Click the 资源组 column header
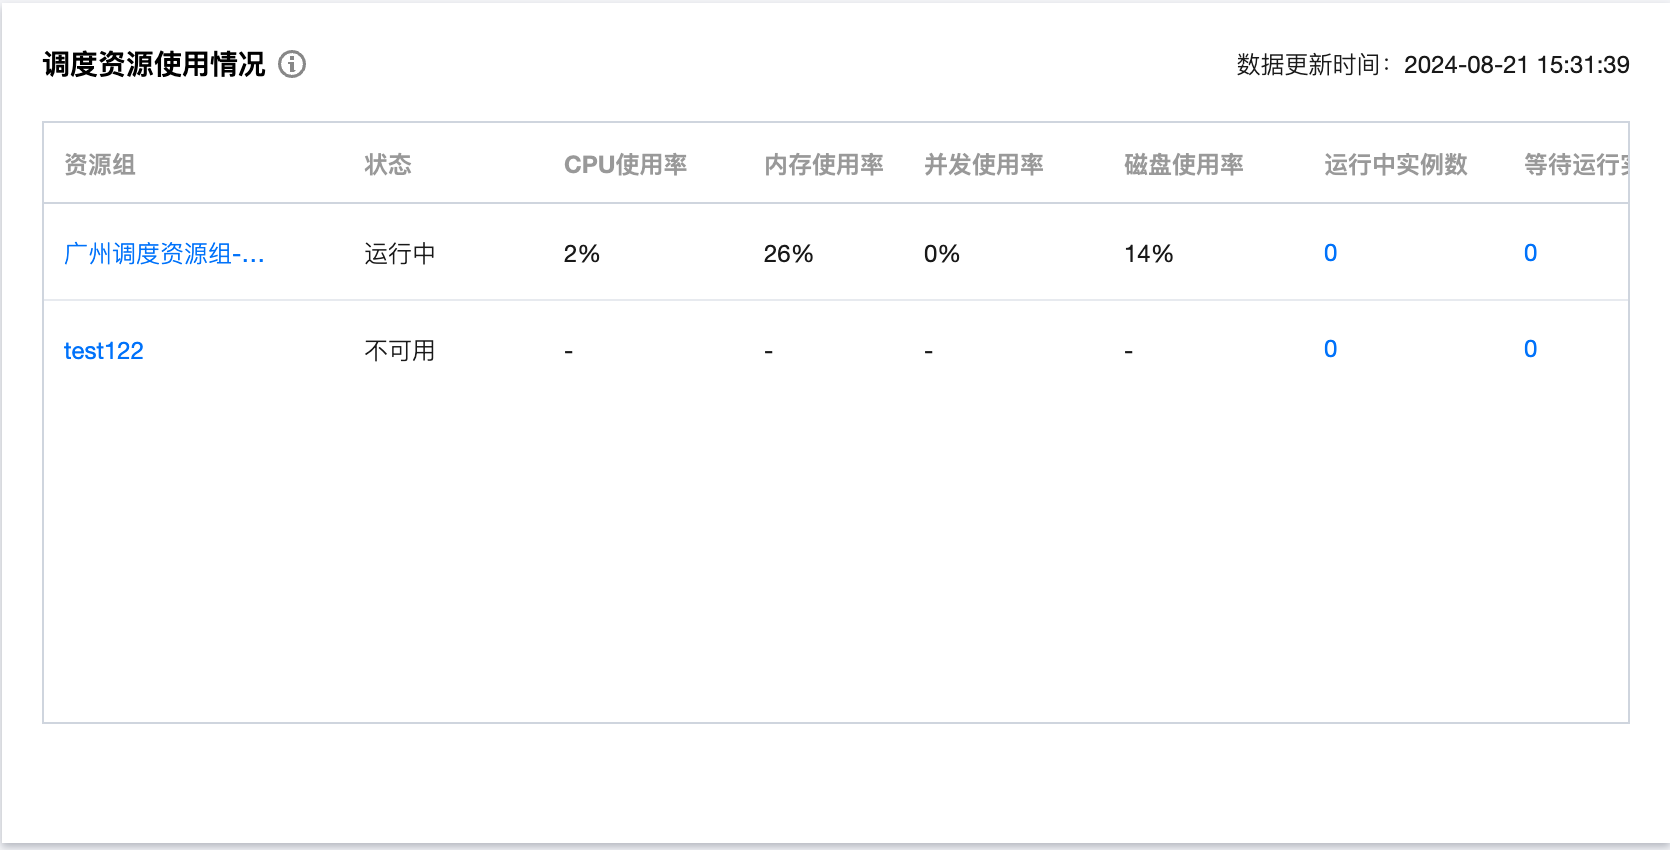Viewport: 1670px width, 850px height. click(x=100, y=165)
